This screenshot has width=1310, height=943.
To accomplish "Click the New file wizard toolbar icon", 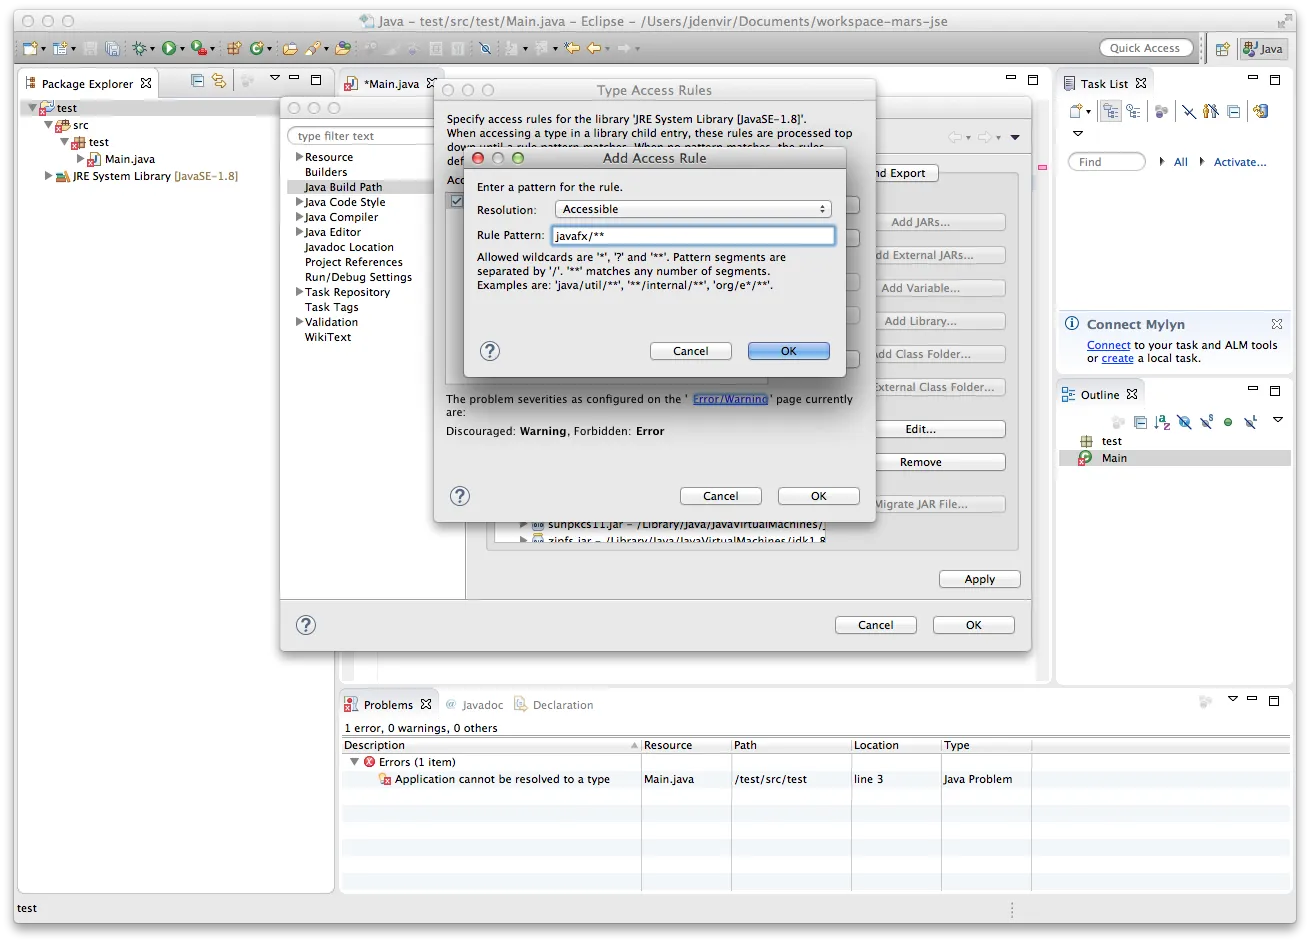I will 31,48.
